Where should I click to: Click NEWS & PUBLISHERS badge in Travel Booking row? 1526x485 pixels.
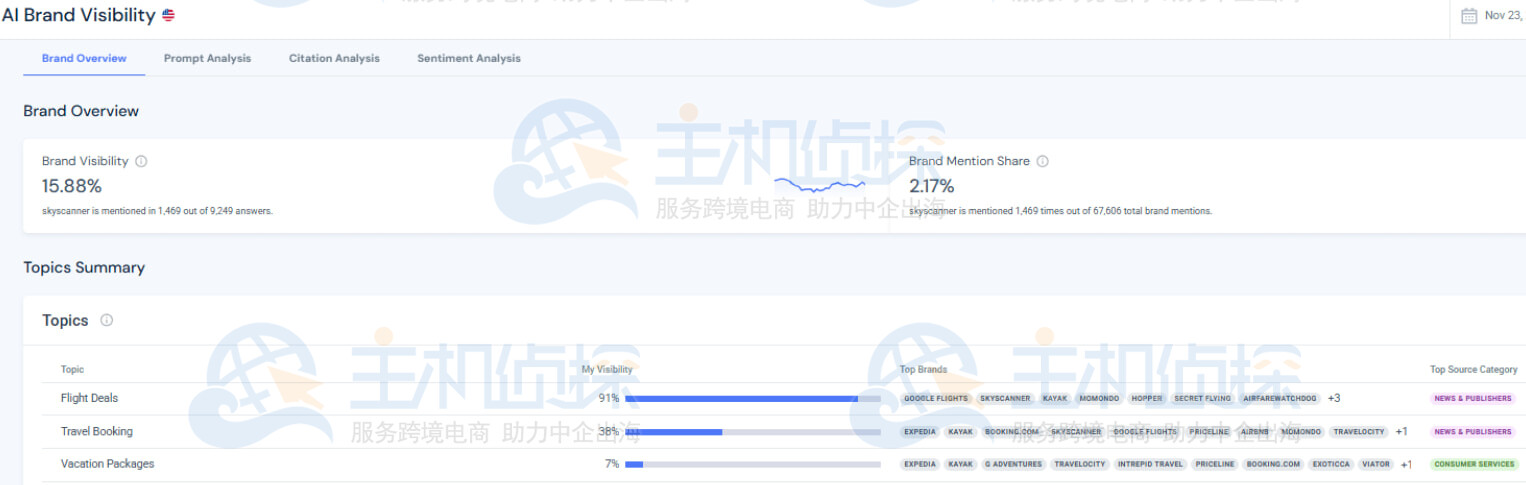(x=1473, y=432)
